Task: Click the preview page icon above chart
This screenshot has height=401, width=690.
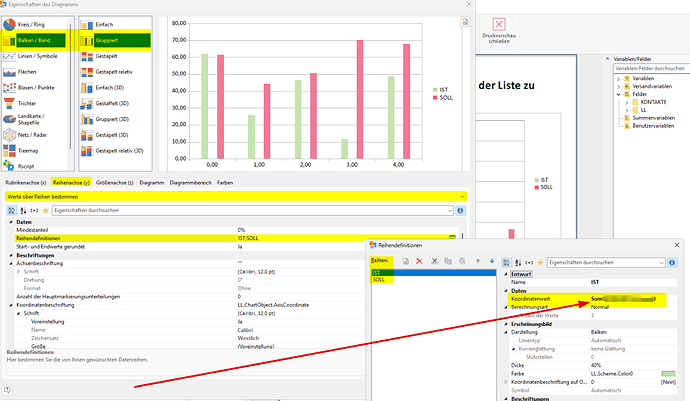Action: [465, 22]
